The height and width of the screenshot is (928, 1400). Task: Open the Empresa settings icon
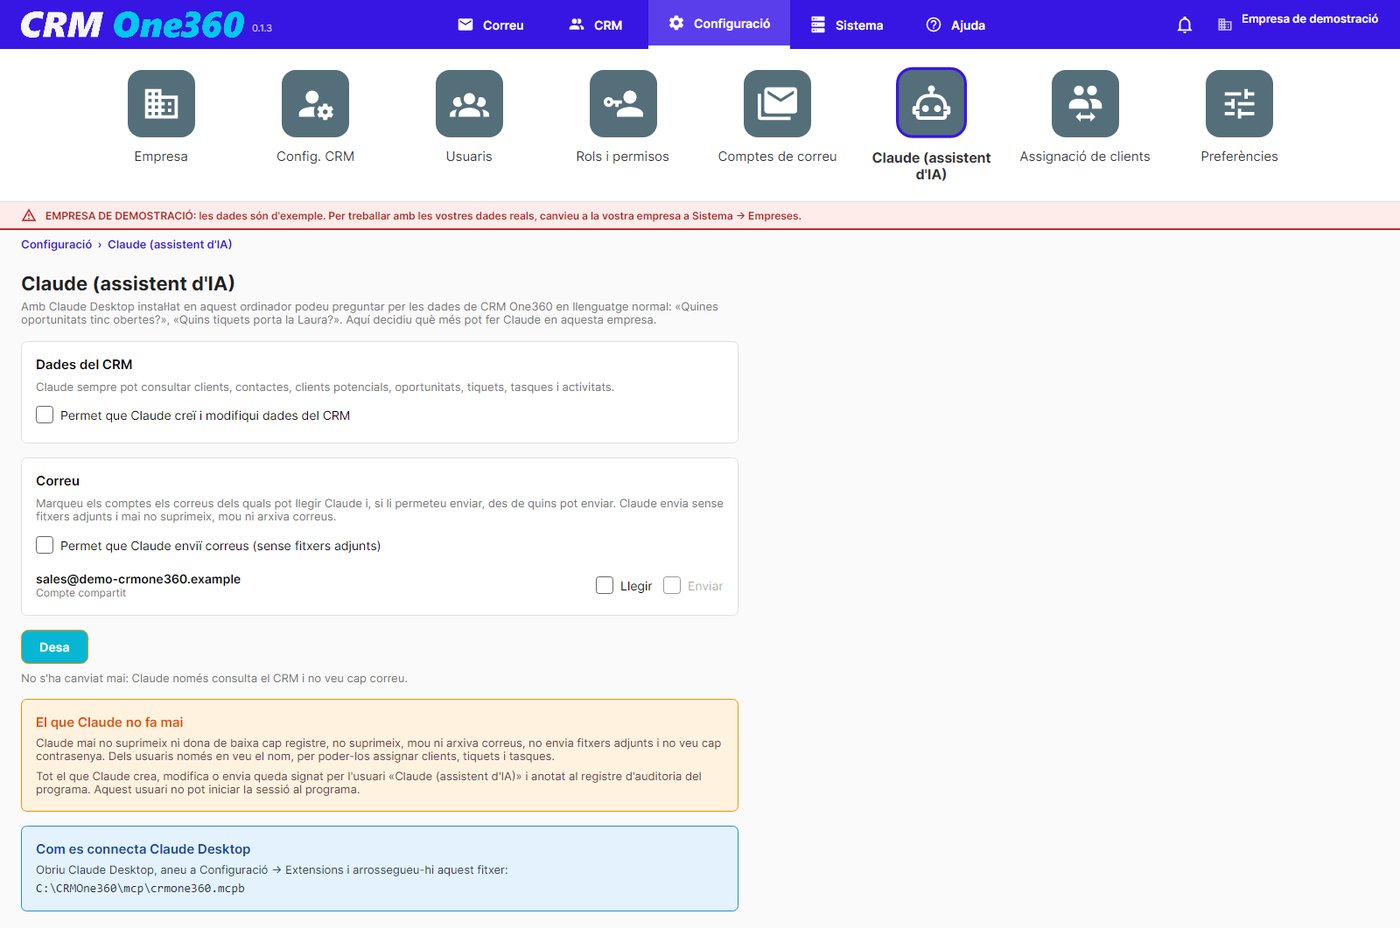[161, 104]
